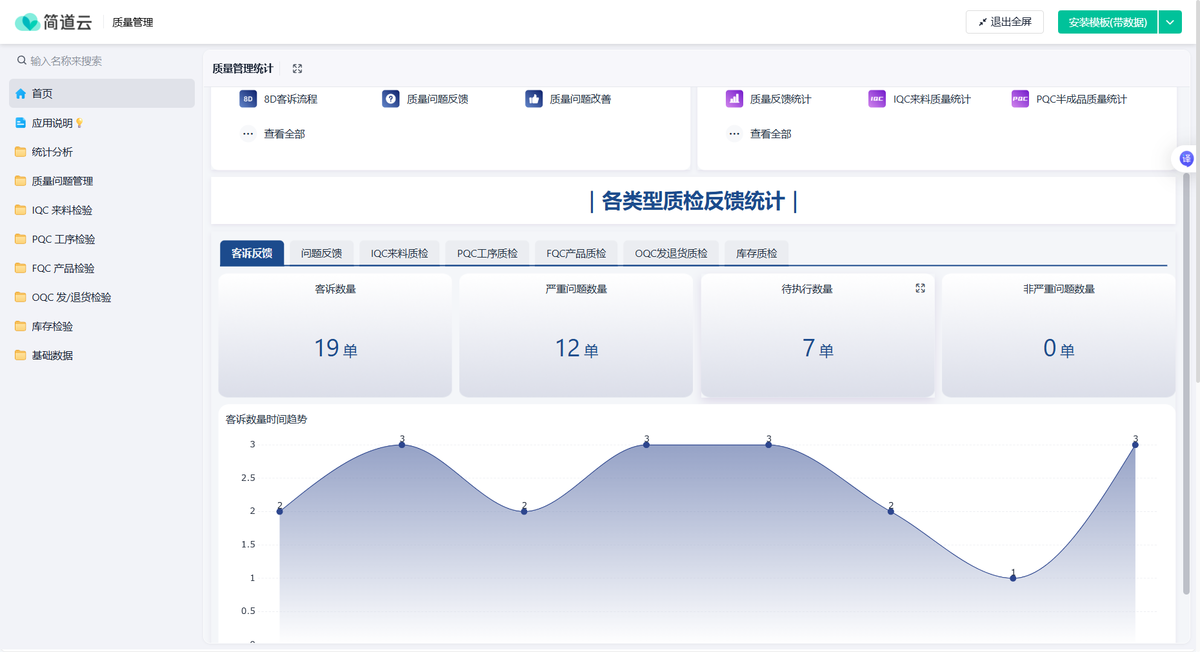
Task: Open the 应用说明 item in sidebar
Action: pos(102,123)
